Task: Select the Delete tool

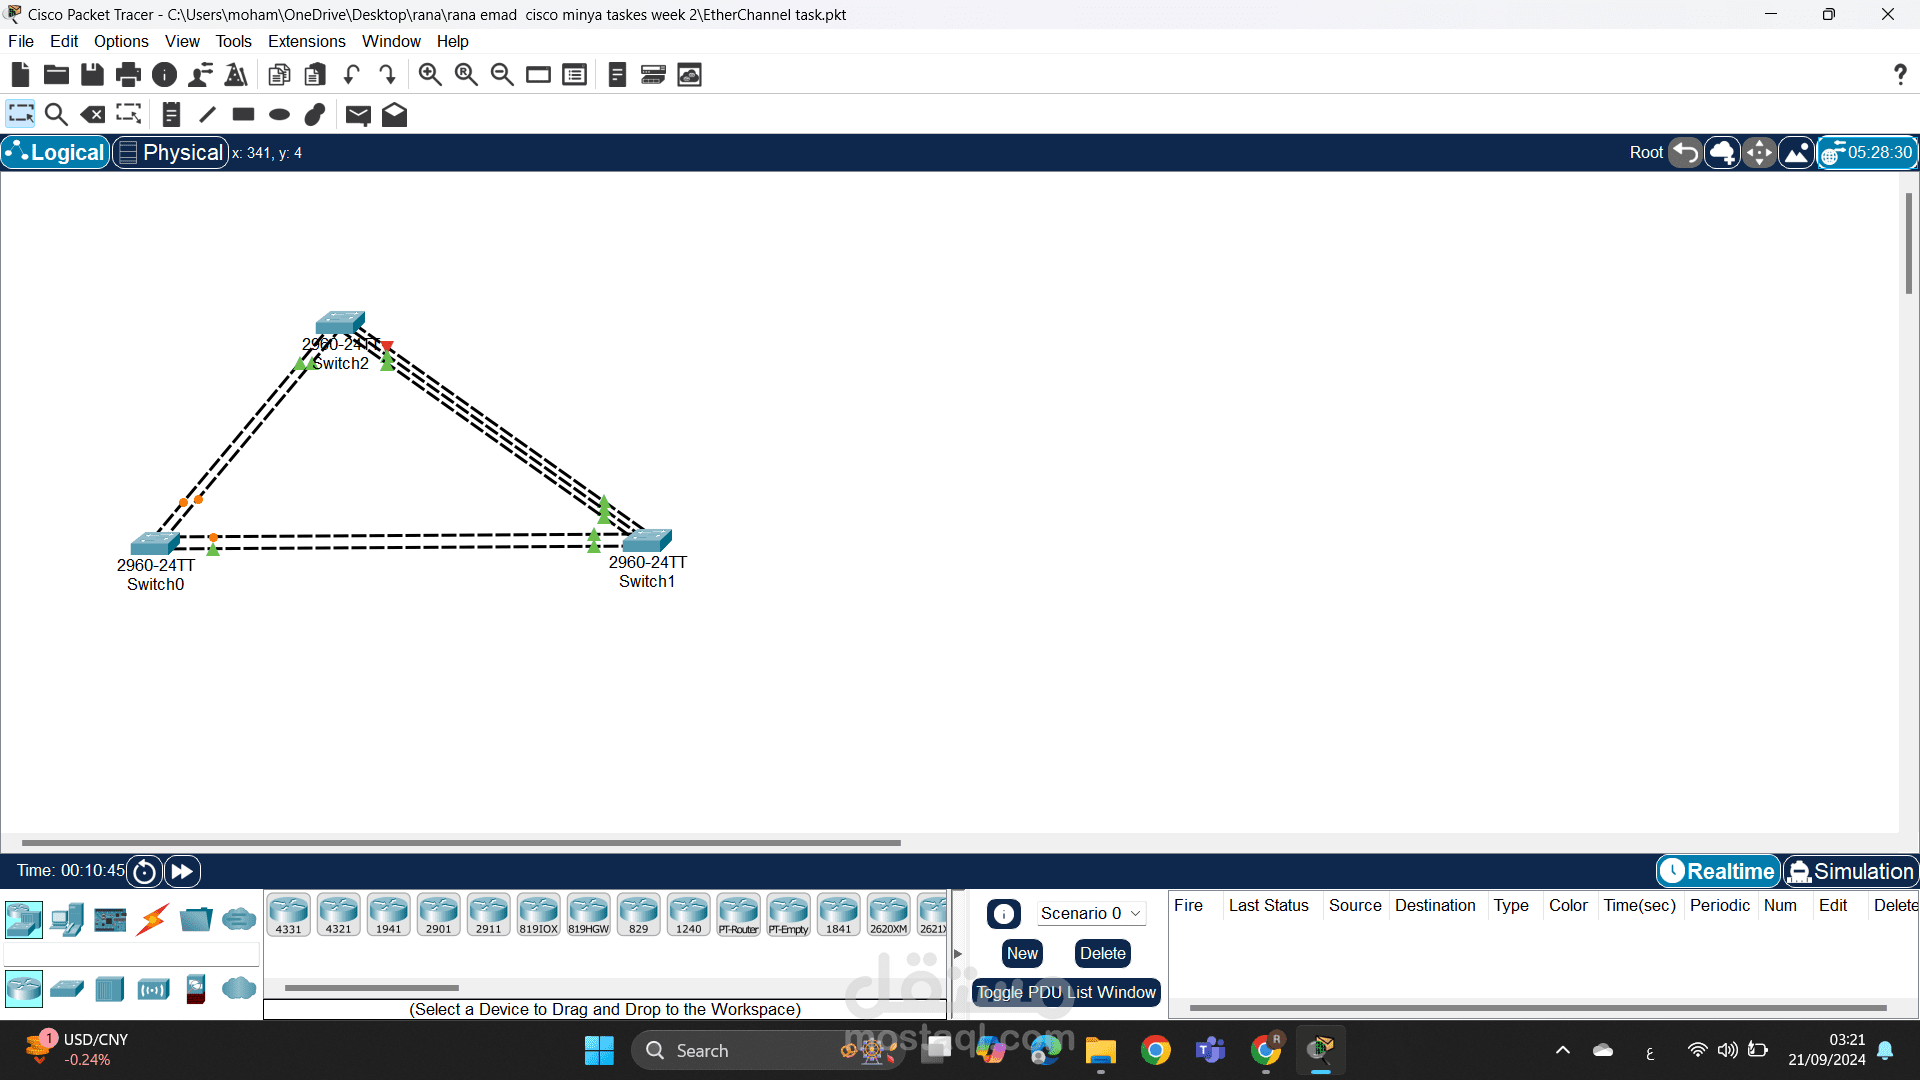Action: pyautogui.click(x=93, y=115)
